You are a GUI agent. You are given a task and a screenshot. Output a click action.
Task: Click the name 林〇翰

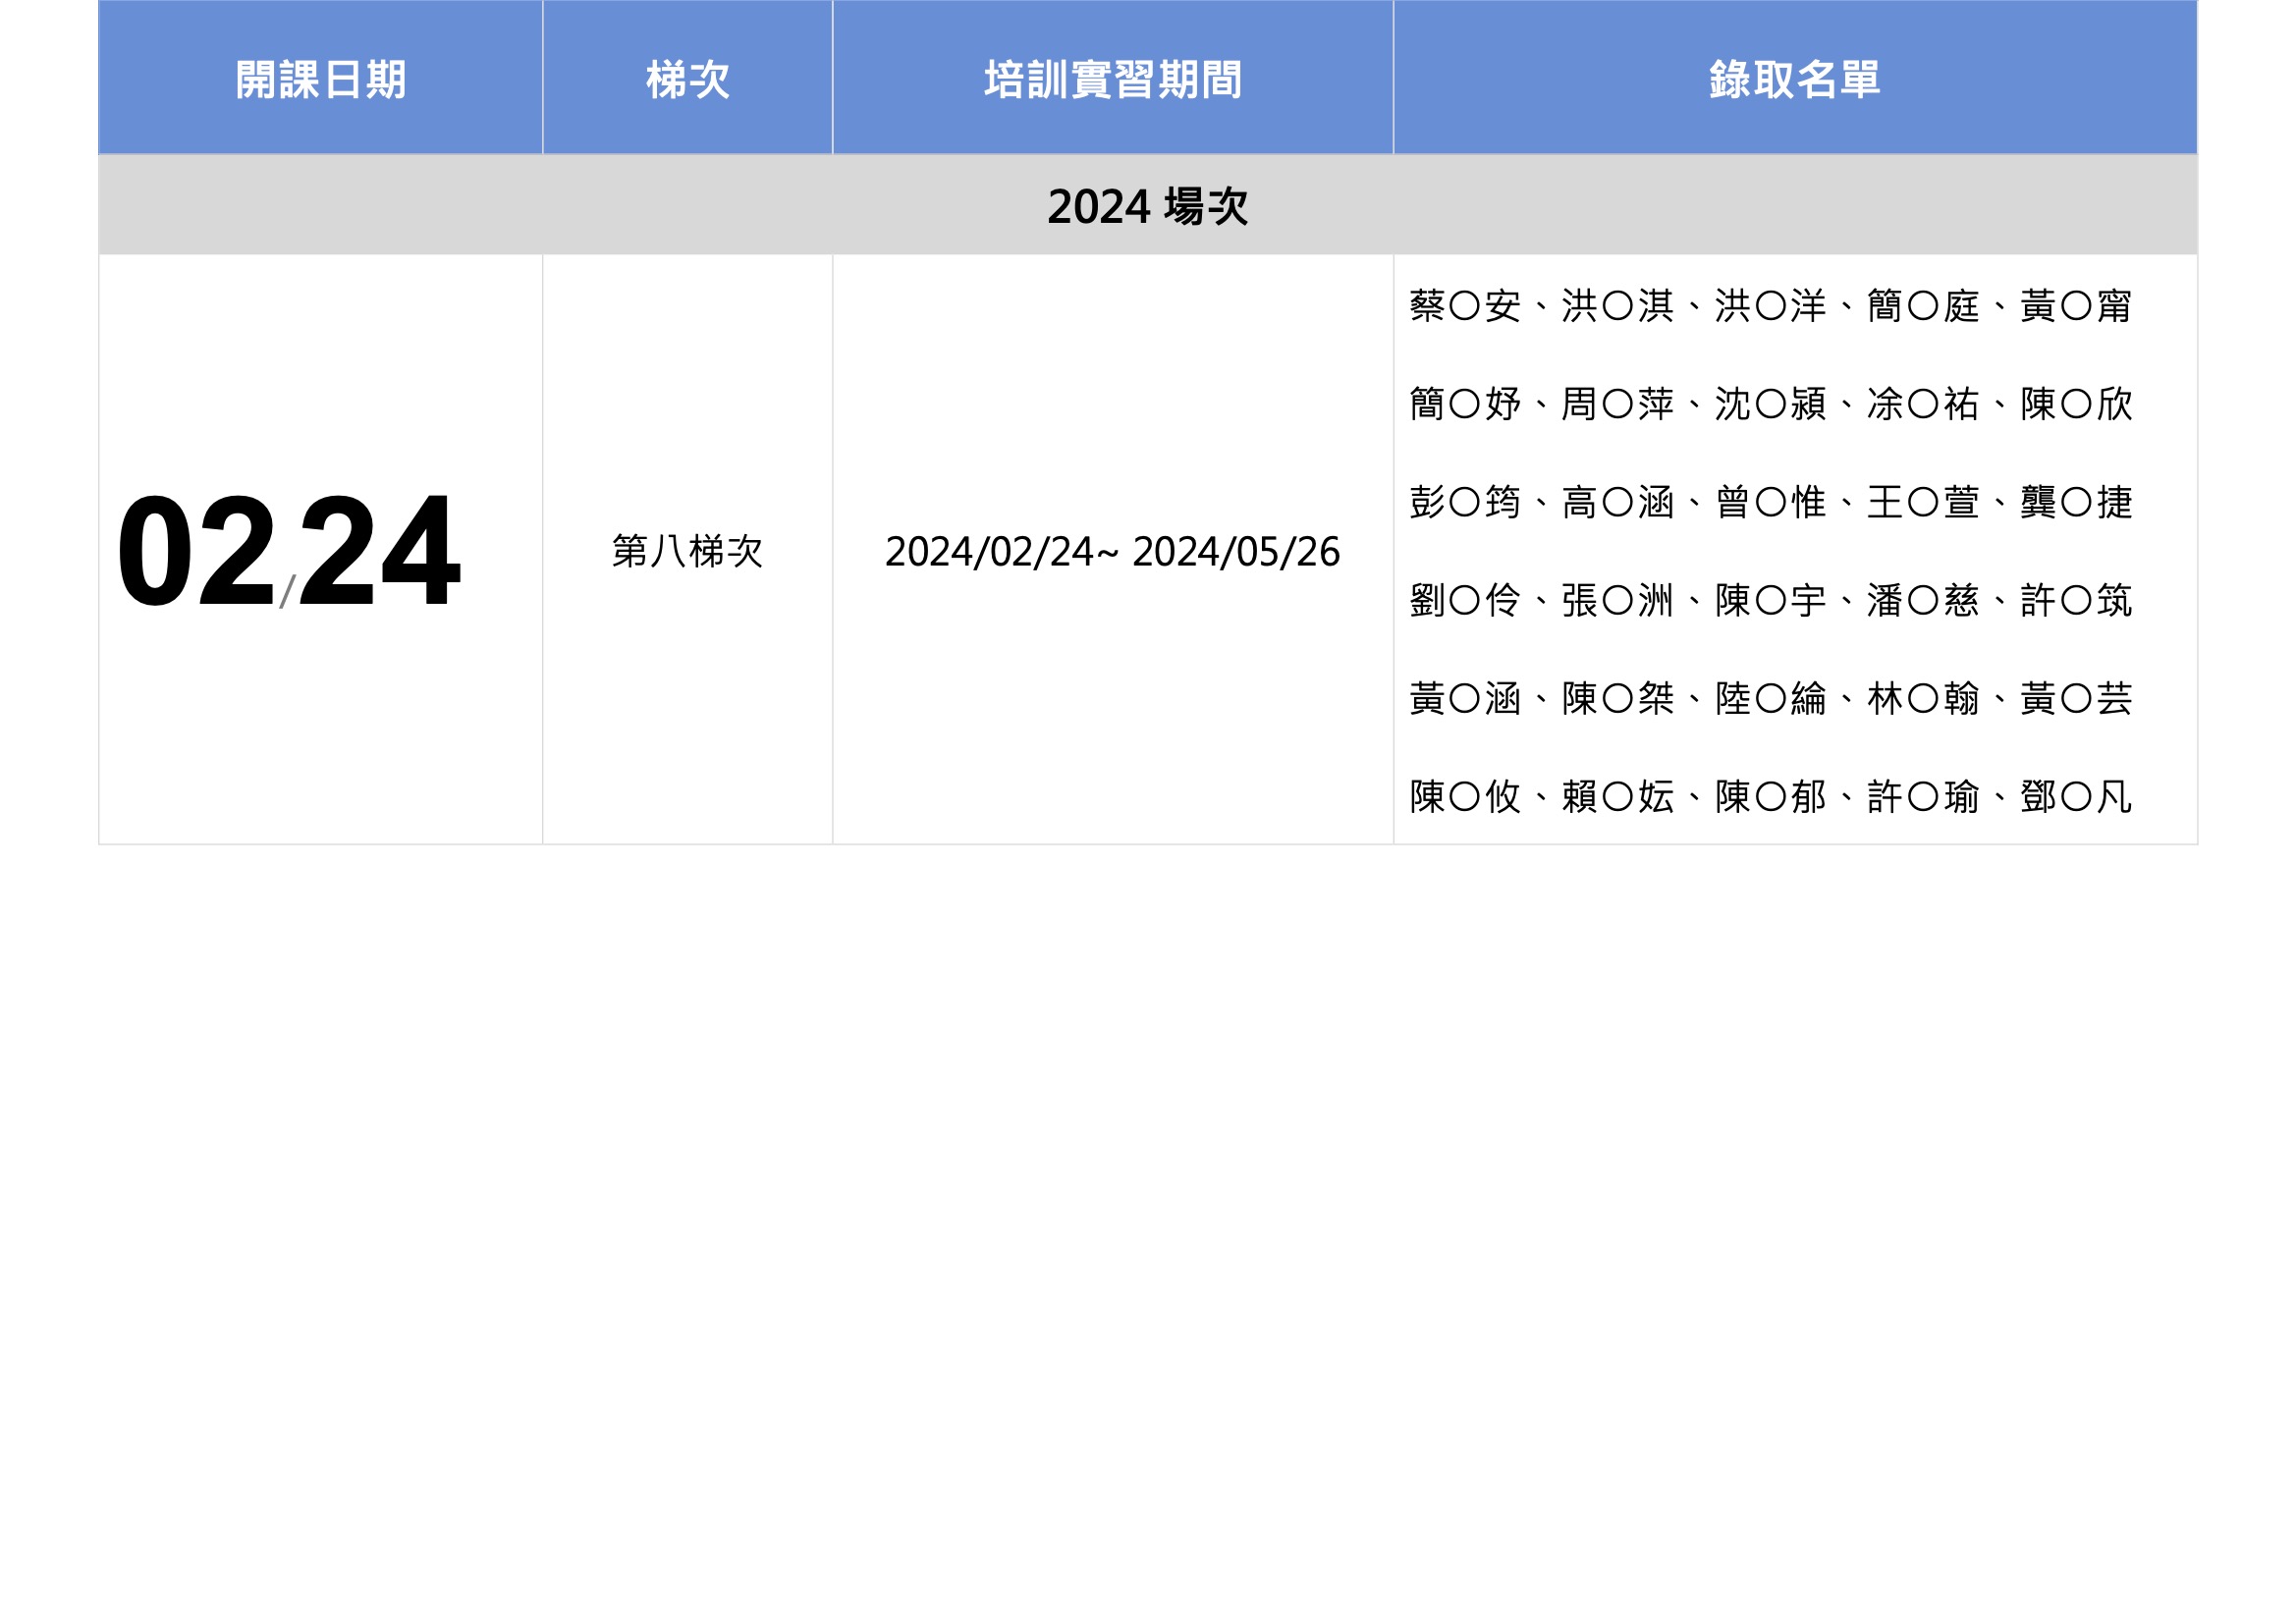point(1923,698)
